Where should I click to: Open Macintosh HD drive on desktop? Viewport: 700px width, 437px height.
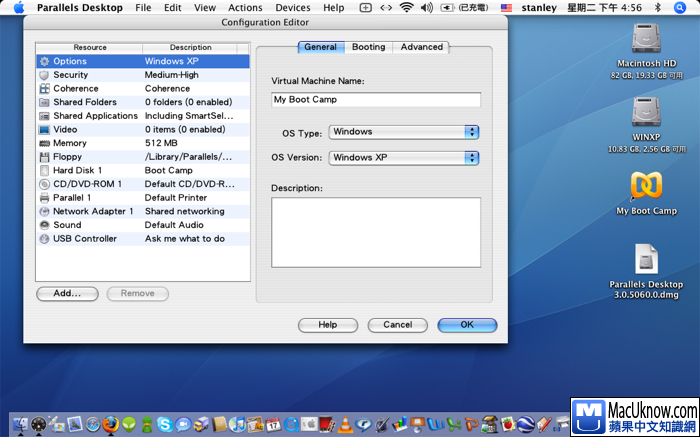click(646, 40)
